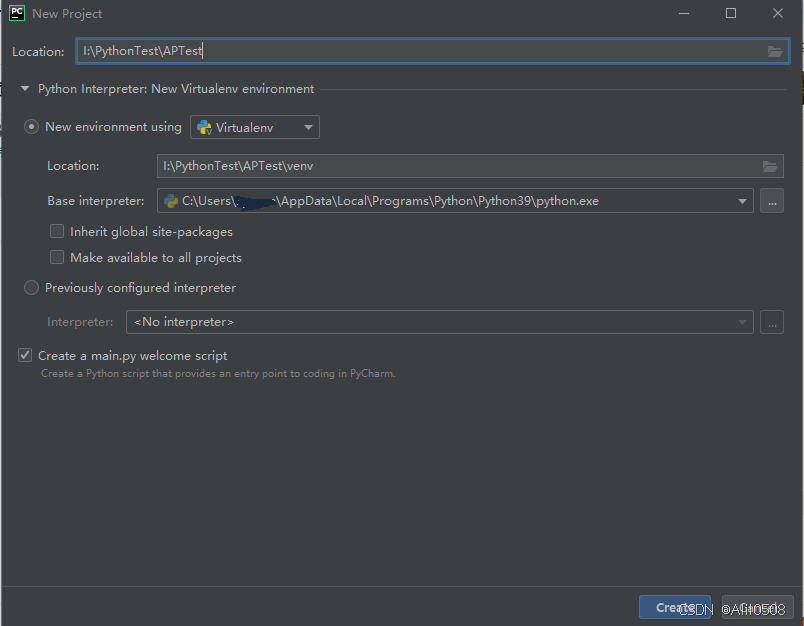The image size is (804, 626).
Task: Open folder picker for venv Location
Action: [x=769, y=166]
